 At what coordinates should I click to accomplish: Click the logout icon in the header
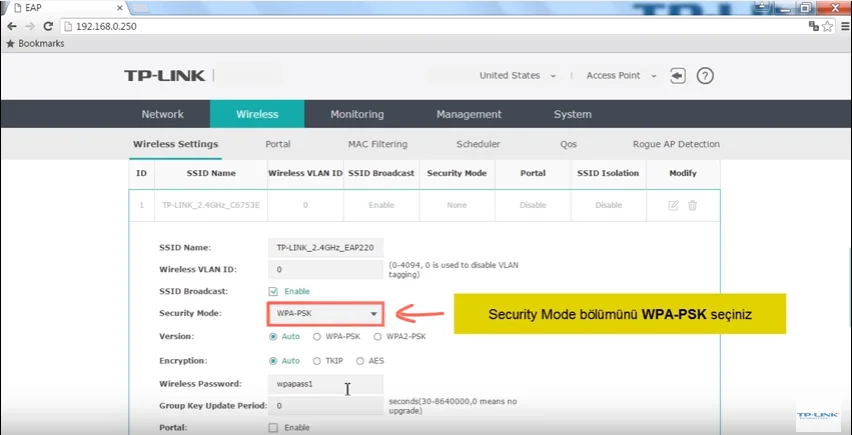tap(678, 76)
